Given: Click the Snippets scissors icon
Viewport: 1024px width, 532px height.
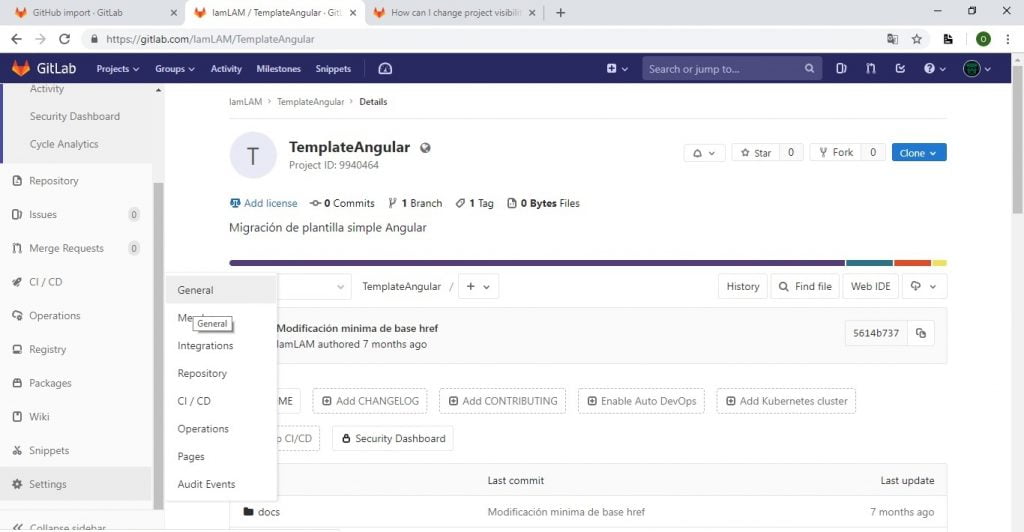Looking at the screenshot, I should point(17,450).
